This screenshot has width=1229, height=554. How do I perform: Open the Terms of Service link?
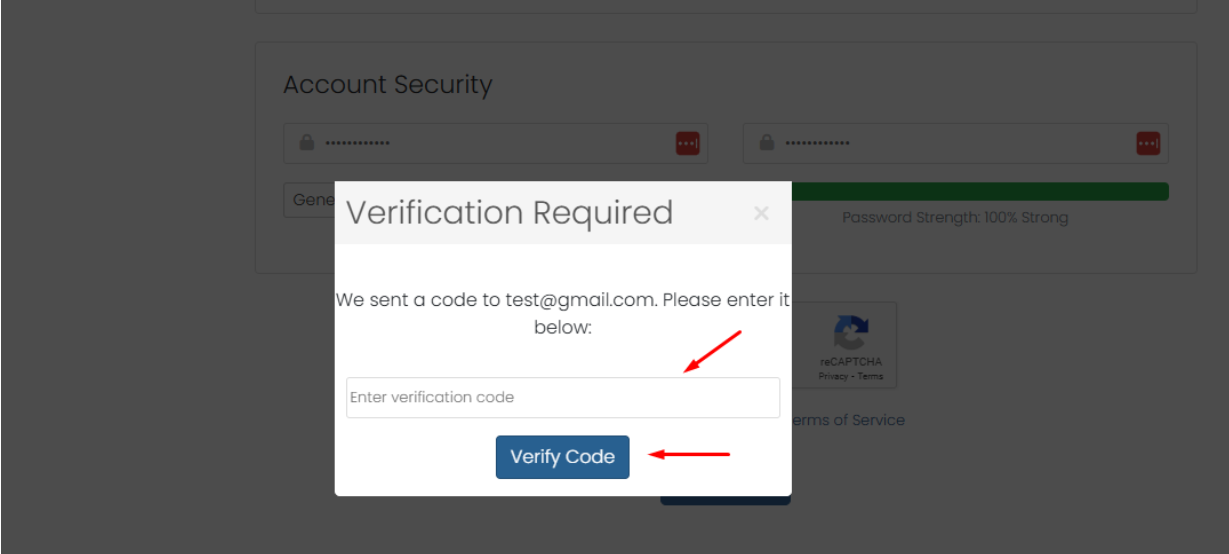848,420
